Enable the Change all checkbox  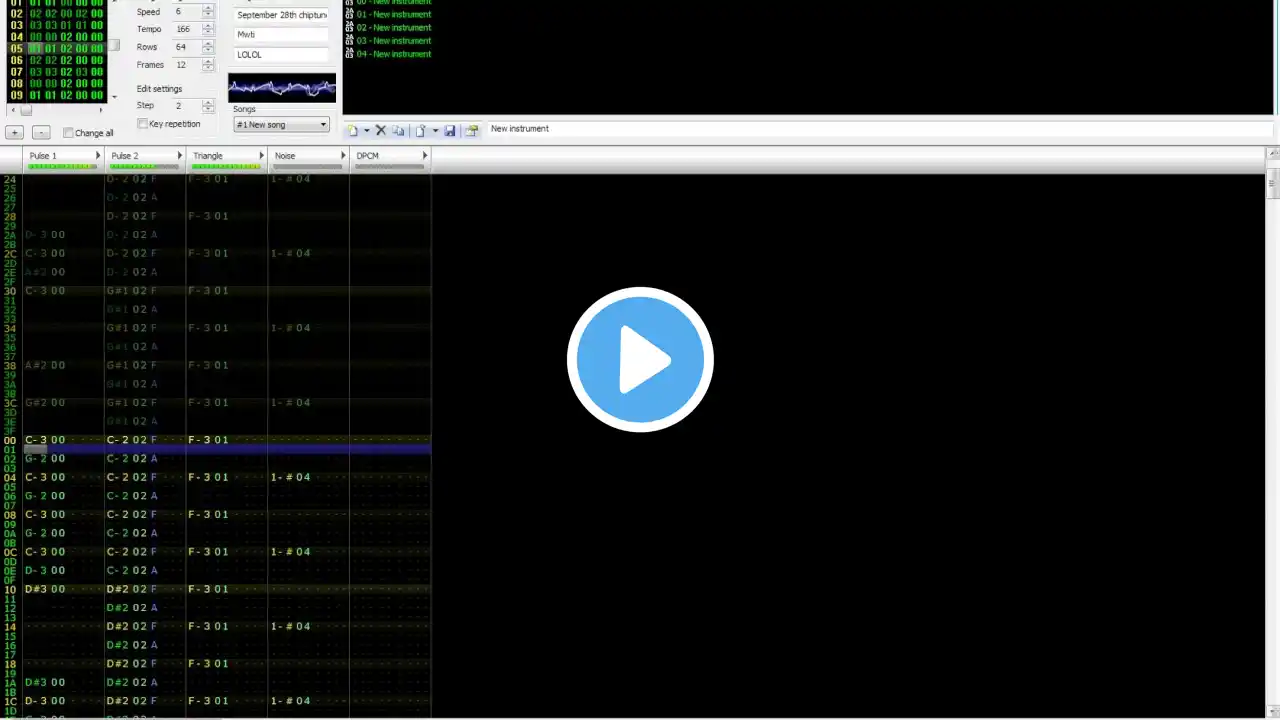coord(68,133)
